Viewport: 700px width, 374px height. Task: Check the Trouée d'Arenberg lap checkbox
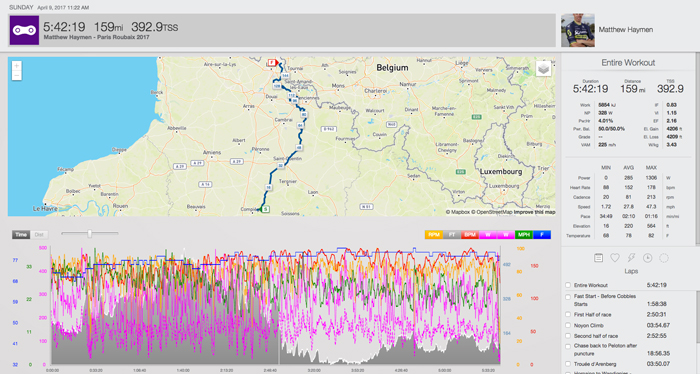pyautogui.click(x=568, y=364)
